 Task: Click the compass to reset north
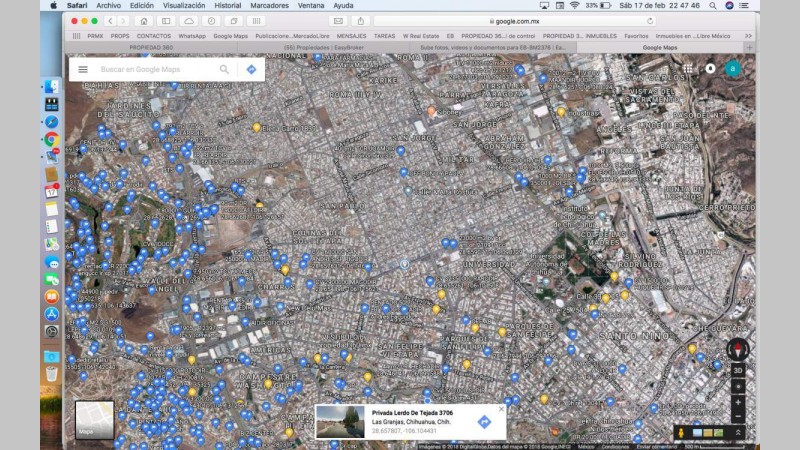(738, 350)
